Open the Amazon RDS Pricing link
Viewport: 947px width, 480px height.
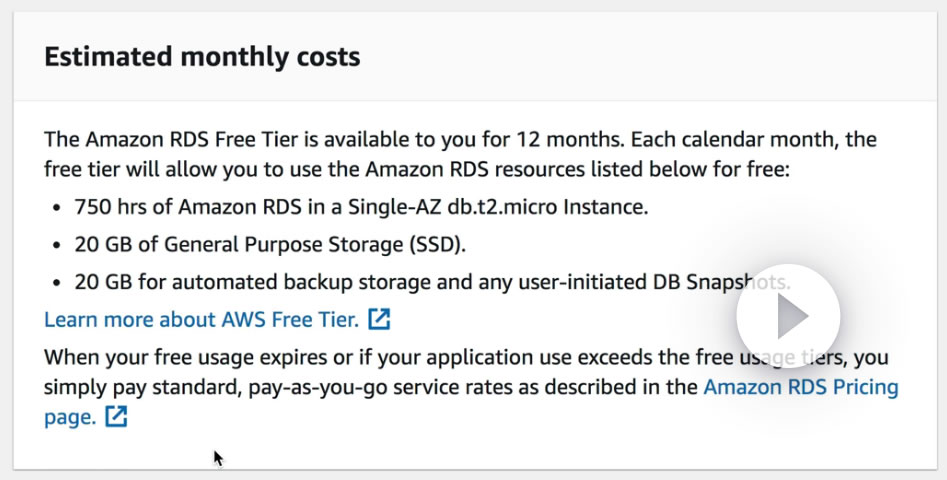(x=801, y=387)
